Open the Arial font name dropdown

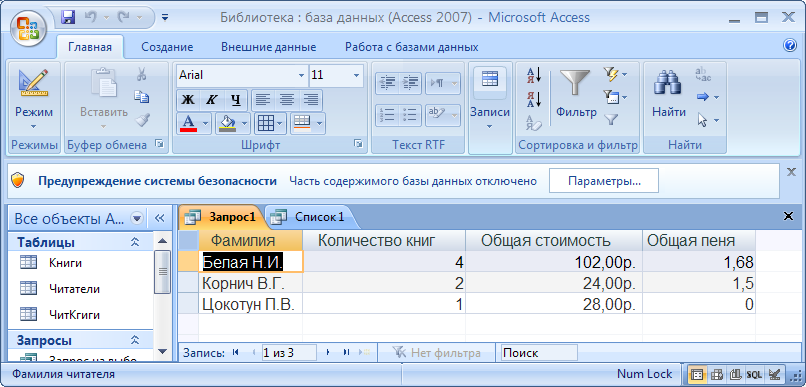(301, 75)
